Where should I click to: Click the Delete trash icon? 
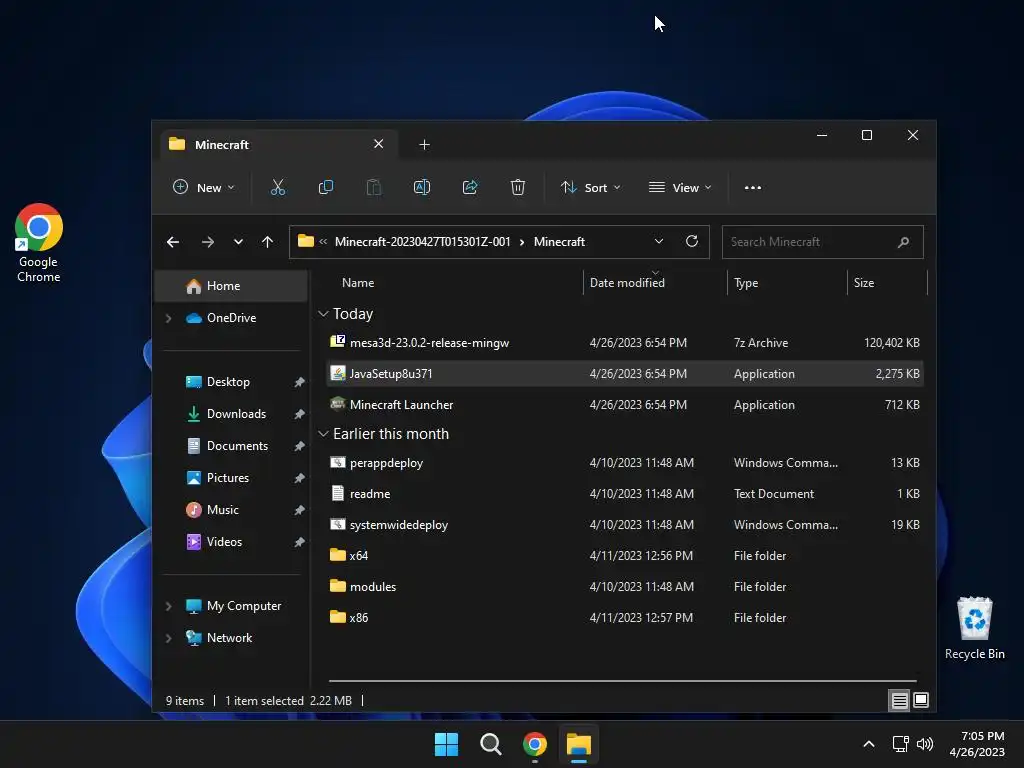pos(517,187)
